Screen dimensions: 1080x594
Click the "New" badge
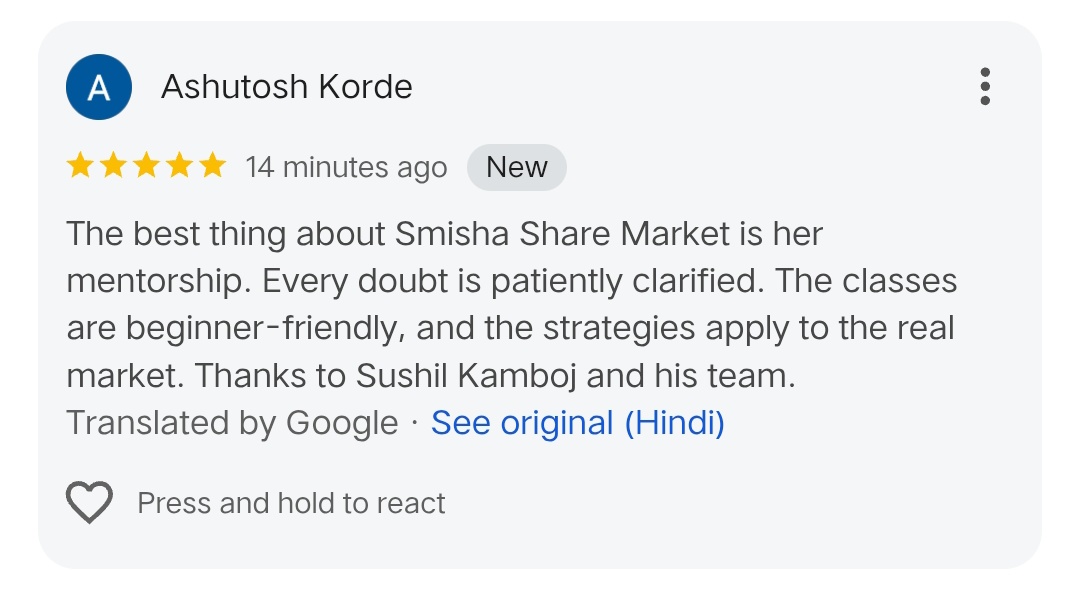(516, 167)
